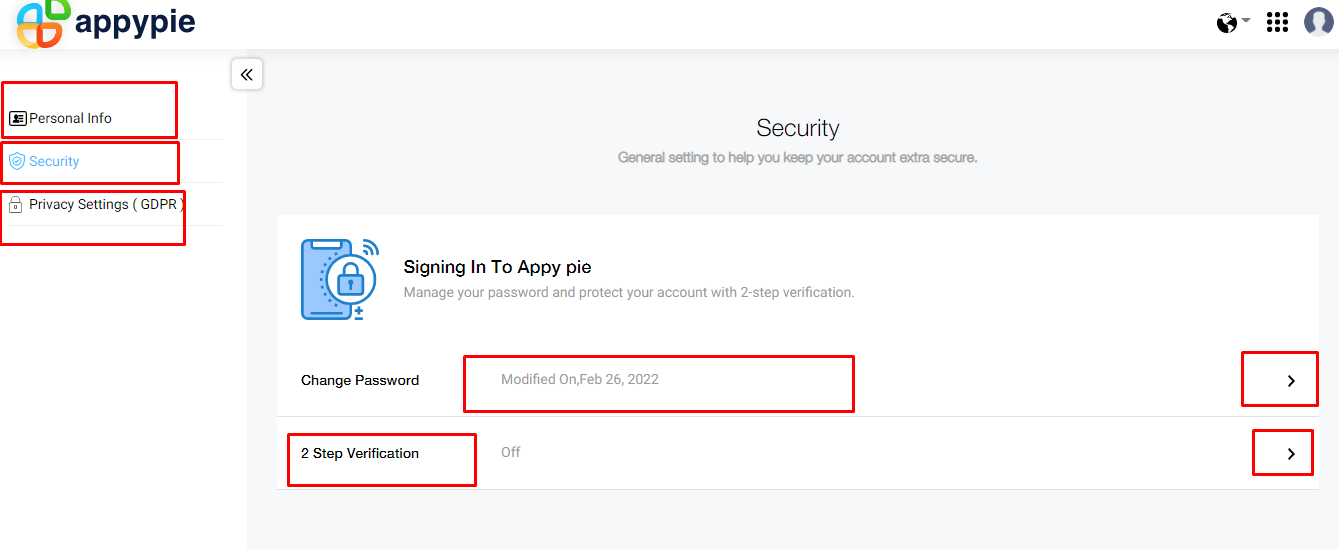
Task: Click the Security shield icon in sidebar
Action: [x=17, y=161]
